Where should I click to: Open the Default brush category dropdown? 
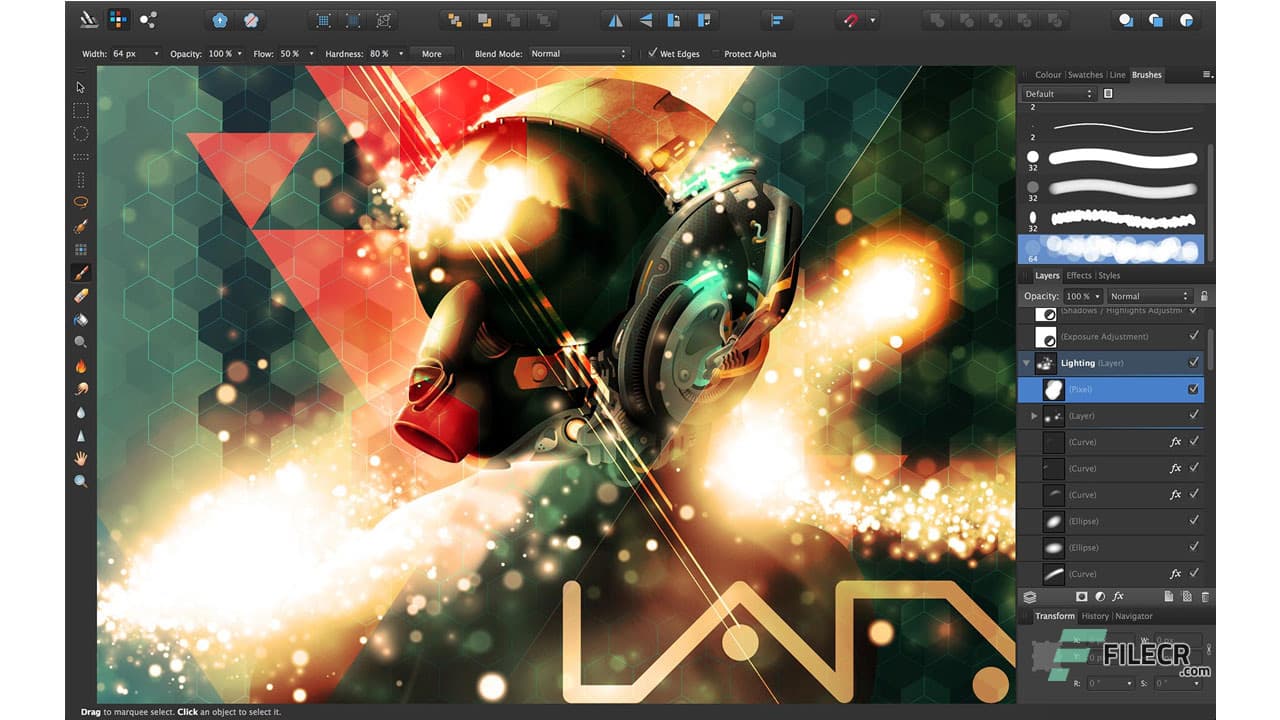[x=1057, y=93]
